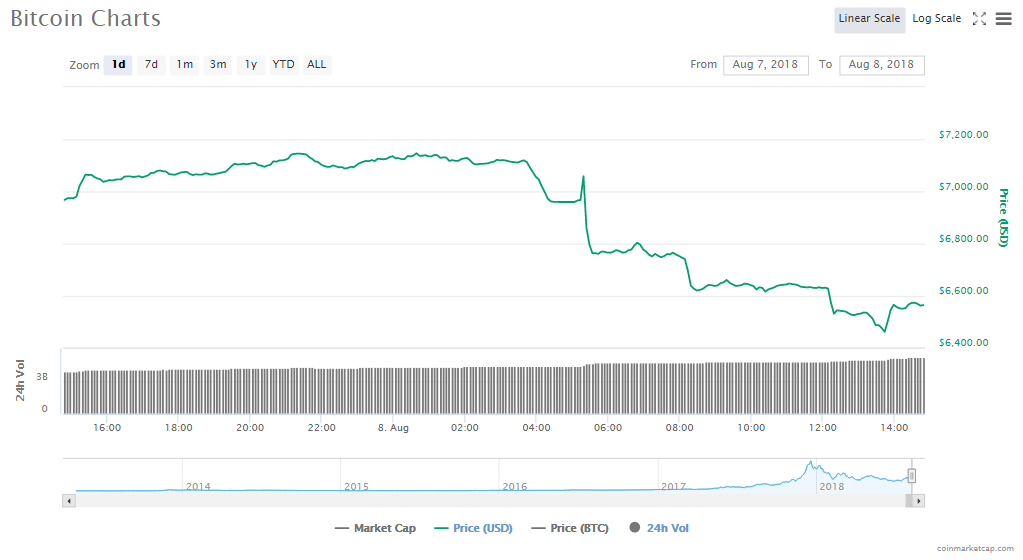Select the YTD zoom range
The height and width of the screenshot is (560, 1023).
(284, 65)
